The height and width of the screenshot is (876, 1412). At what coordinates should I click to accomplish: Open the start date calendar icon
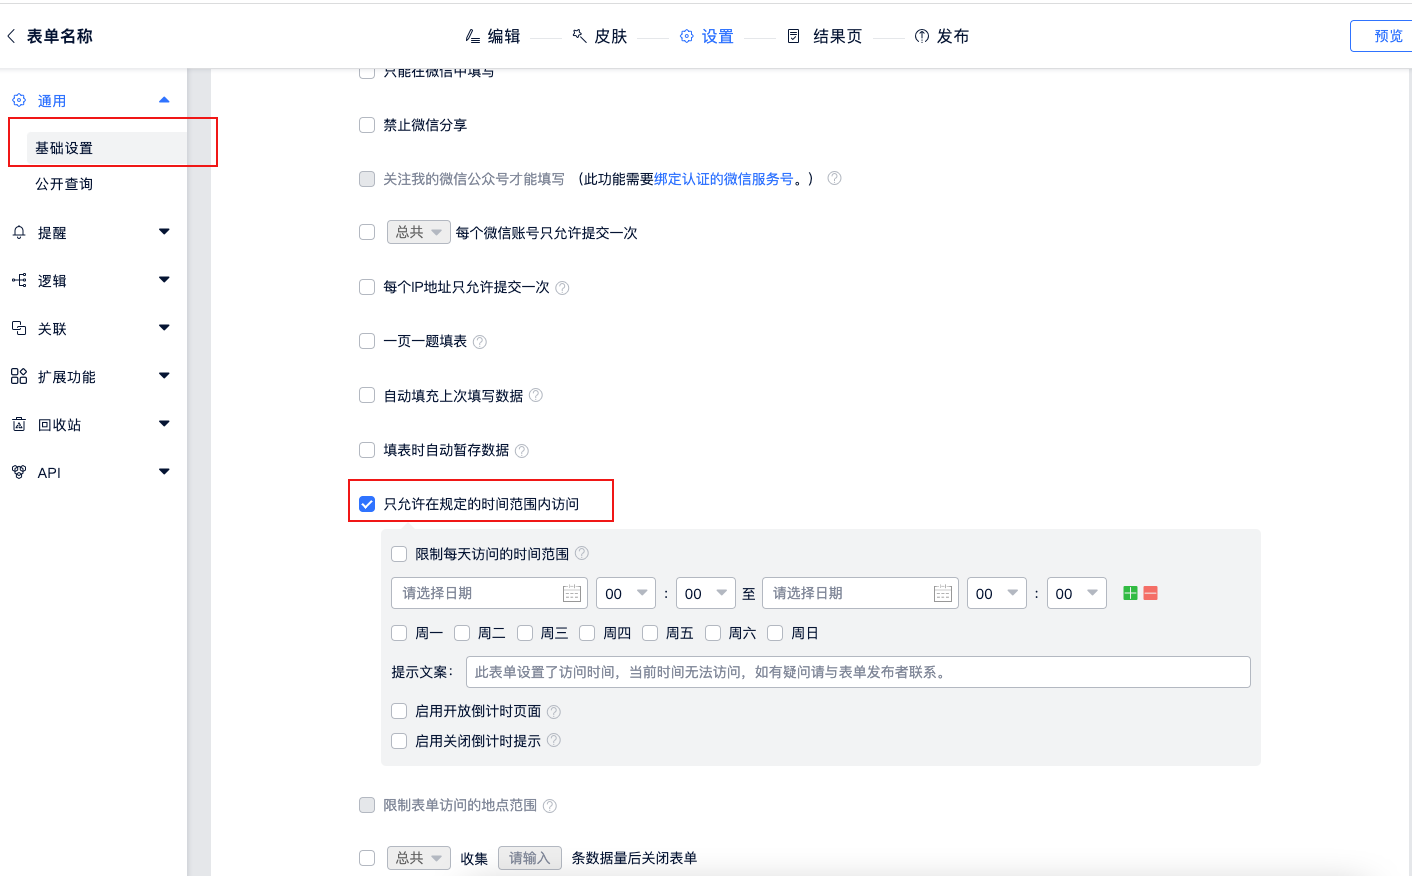(x=572, y=594)
